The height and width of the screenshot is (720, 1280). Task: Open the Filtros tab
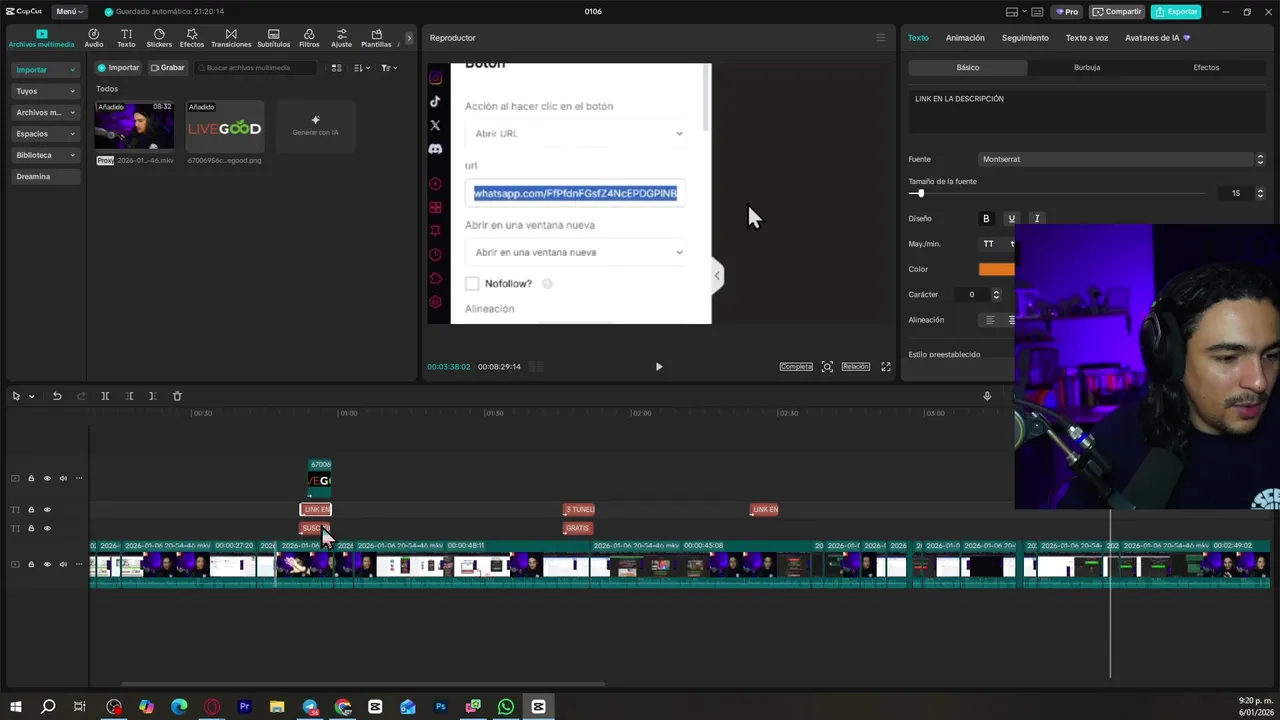[309, 38]
